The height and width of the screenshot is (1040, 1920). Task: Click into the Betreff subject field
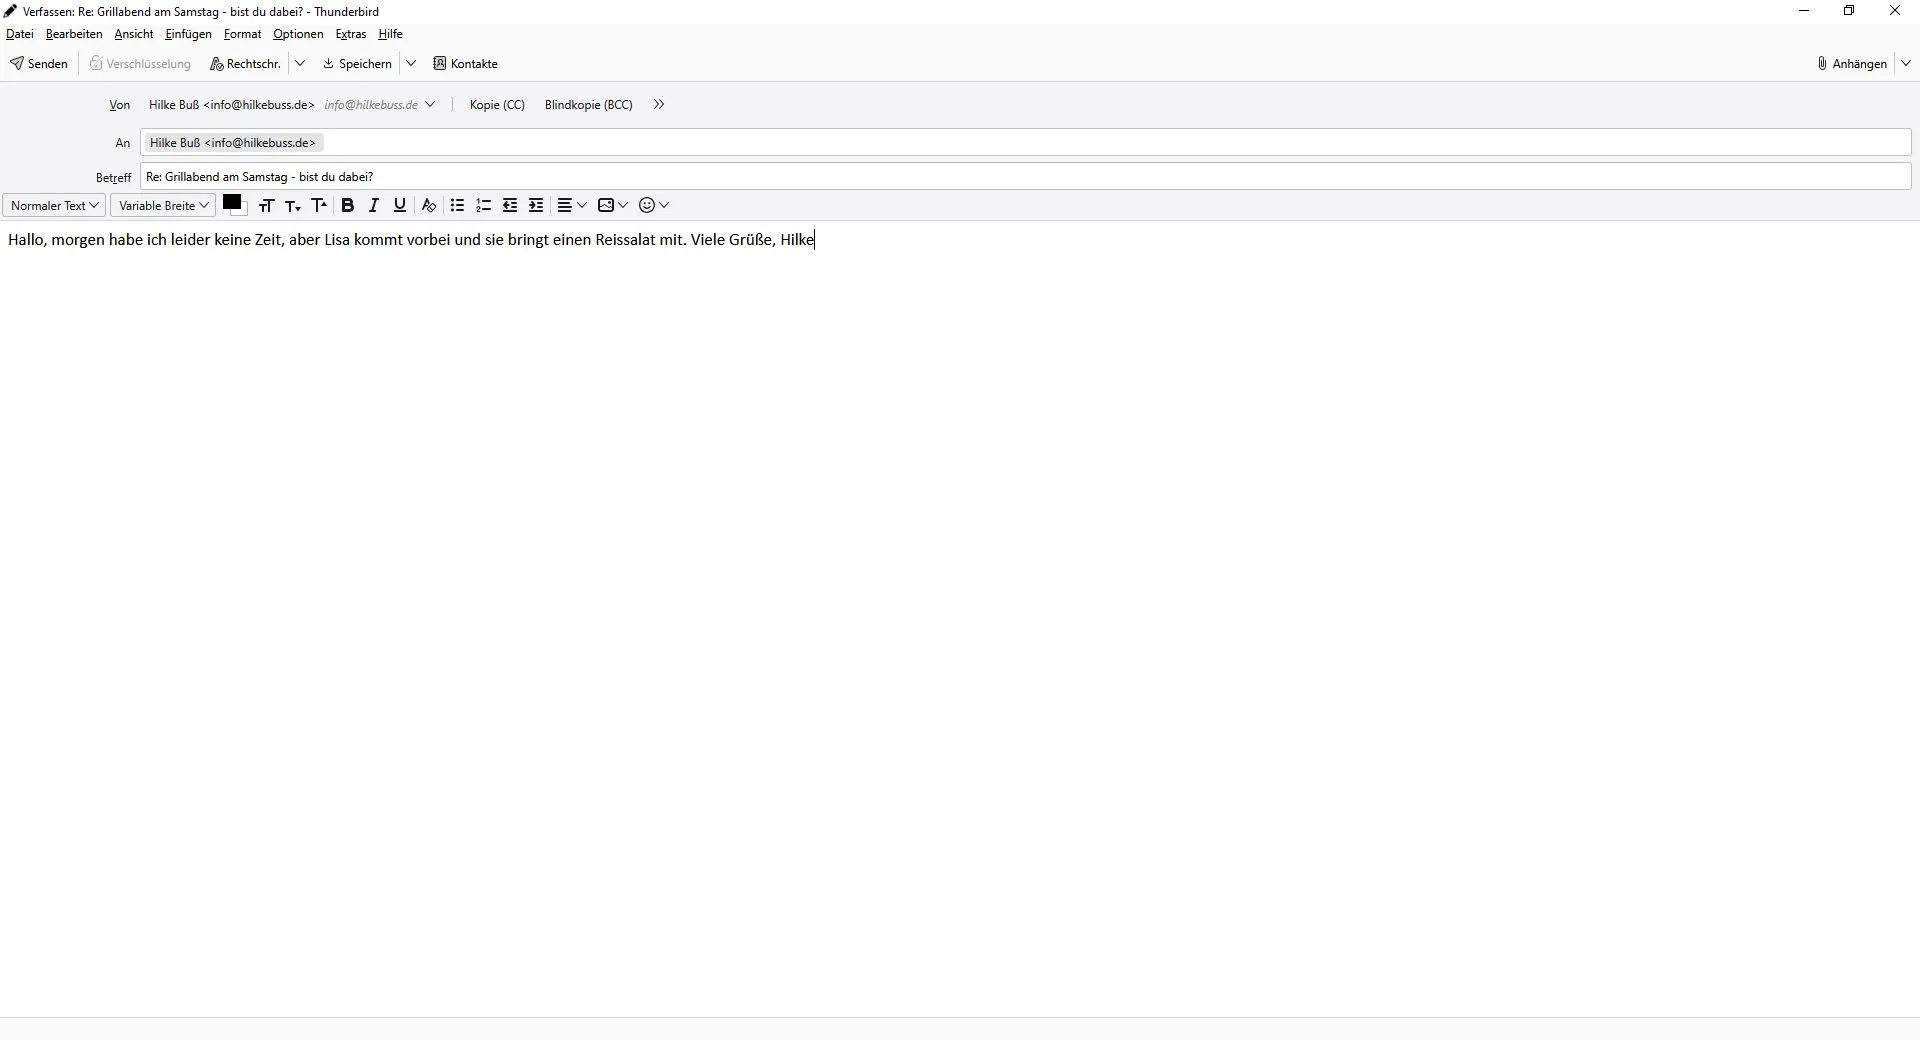click(x=1025, y=177)
